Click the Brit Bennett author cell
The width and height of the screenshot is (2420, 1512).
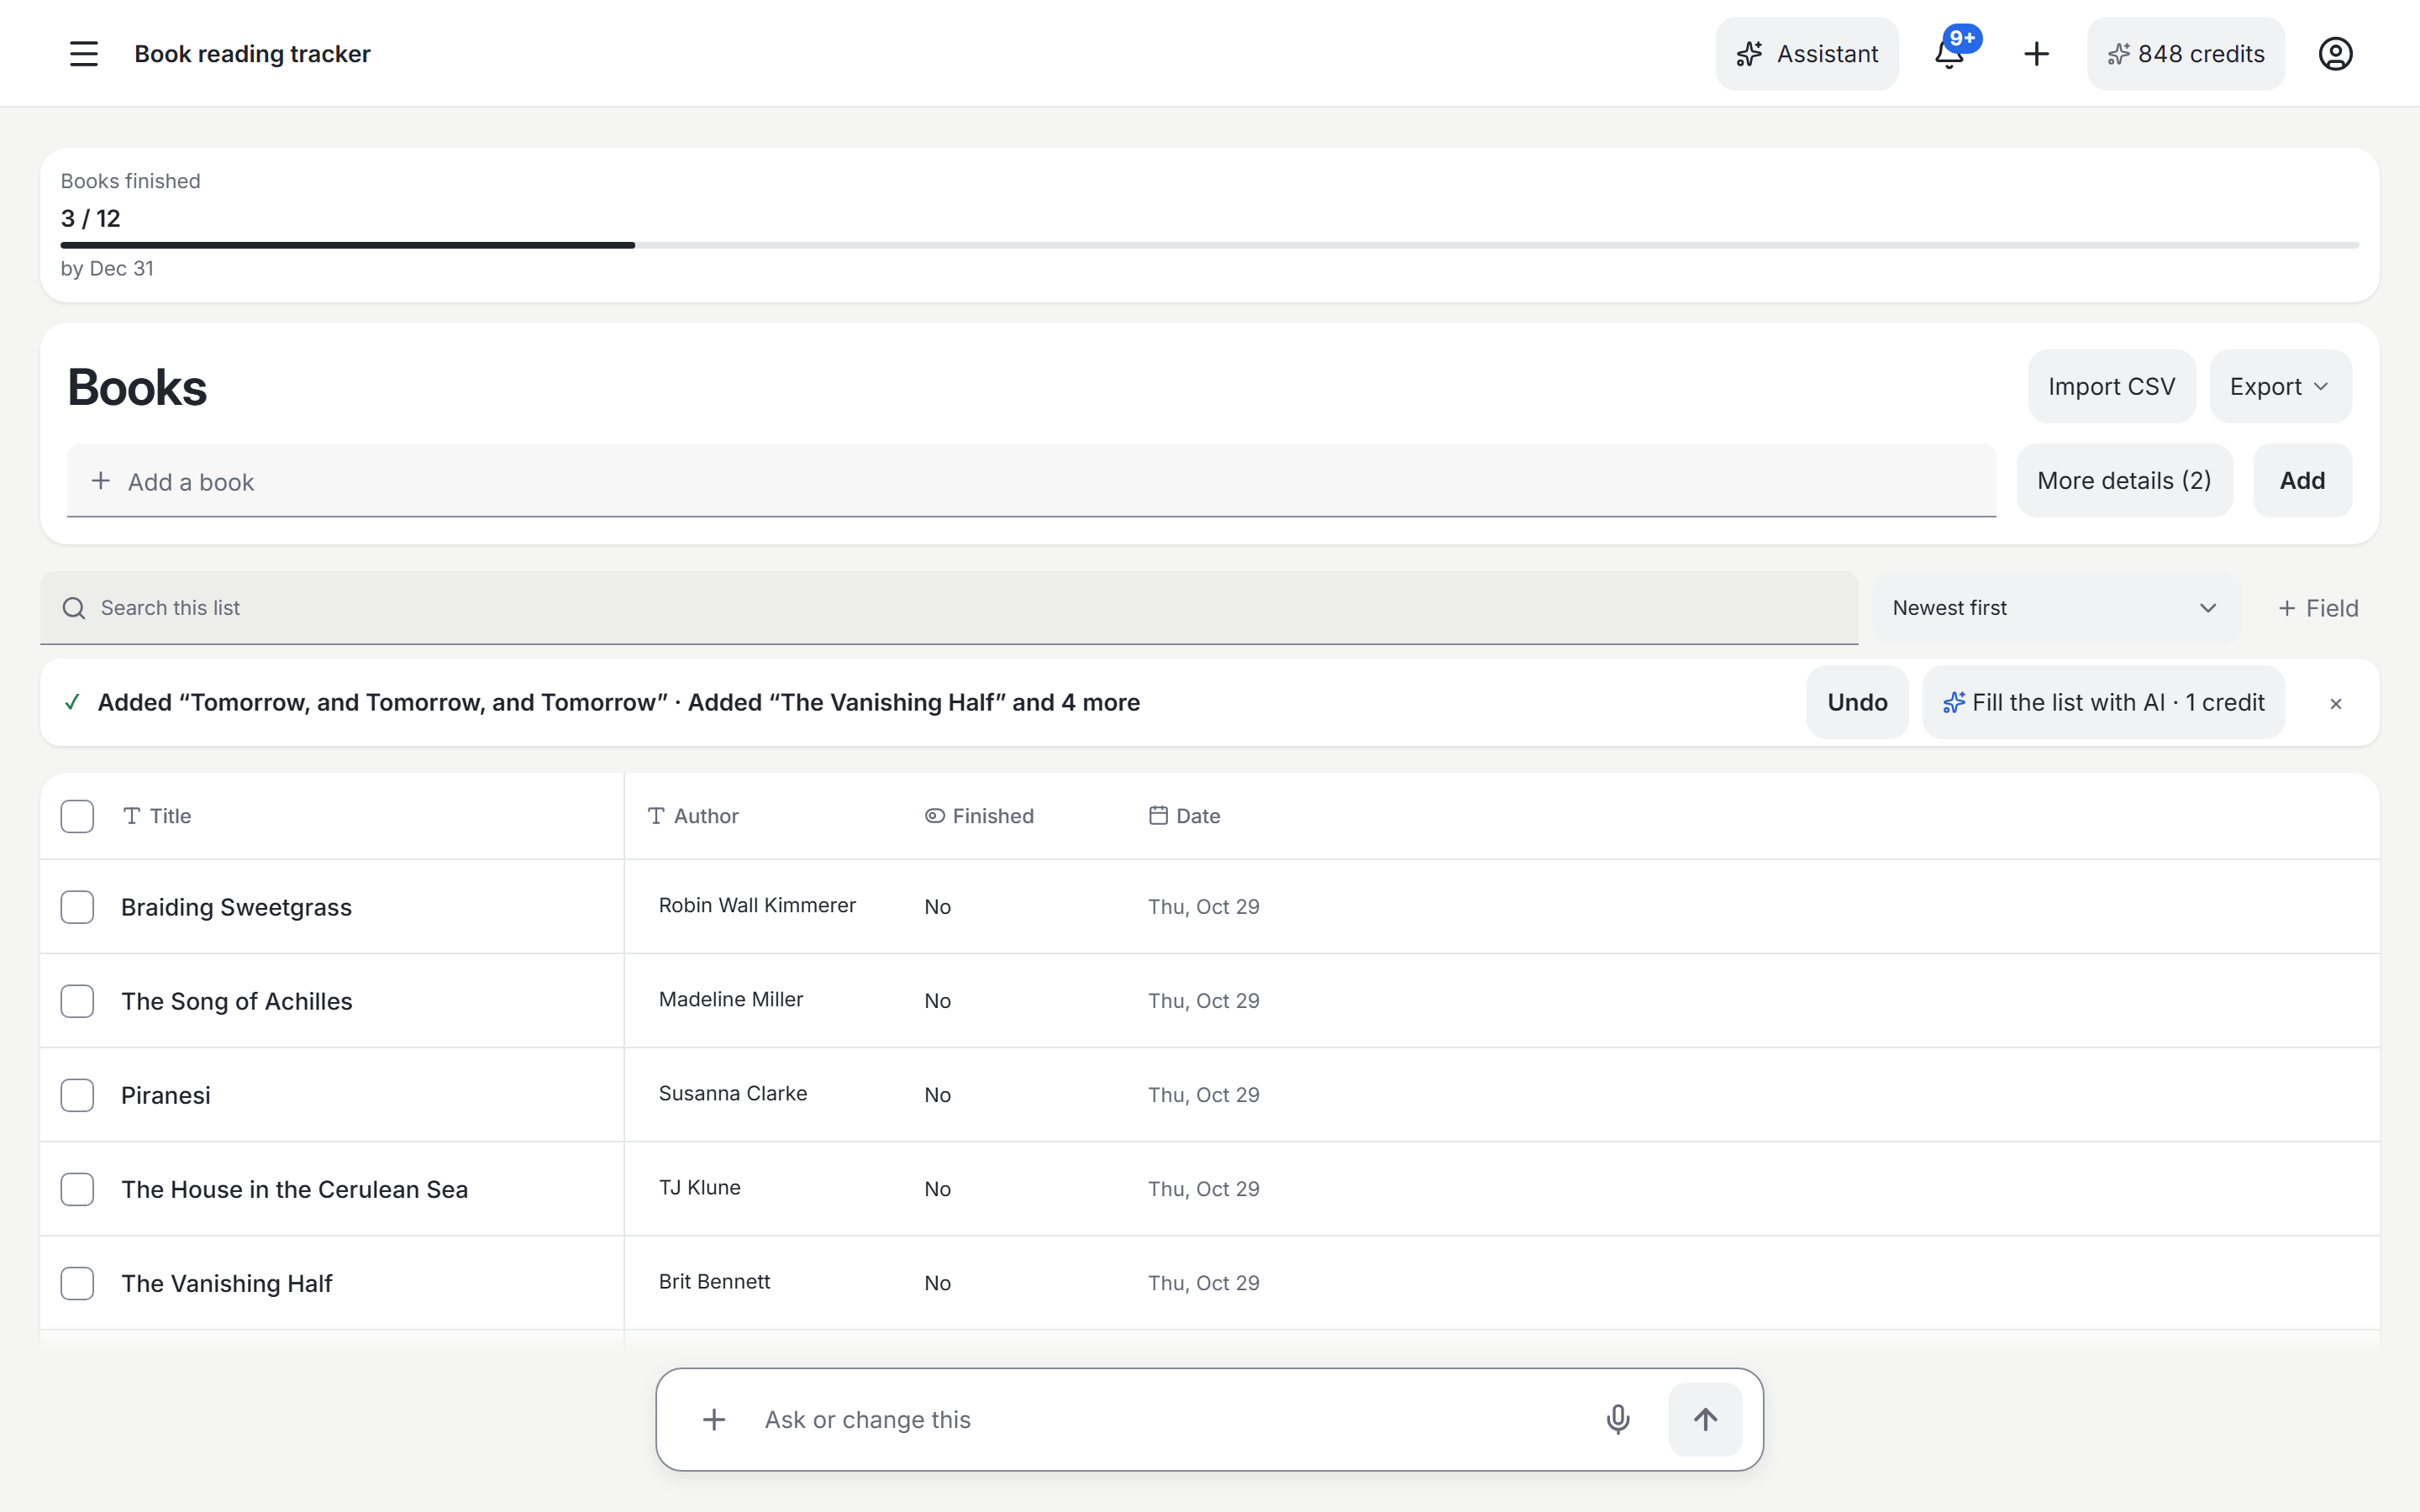pyautogui.click(x=714, y=1281)
